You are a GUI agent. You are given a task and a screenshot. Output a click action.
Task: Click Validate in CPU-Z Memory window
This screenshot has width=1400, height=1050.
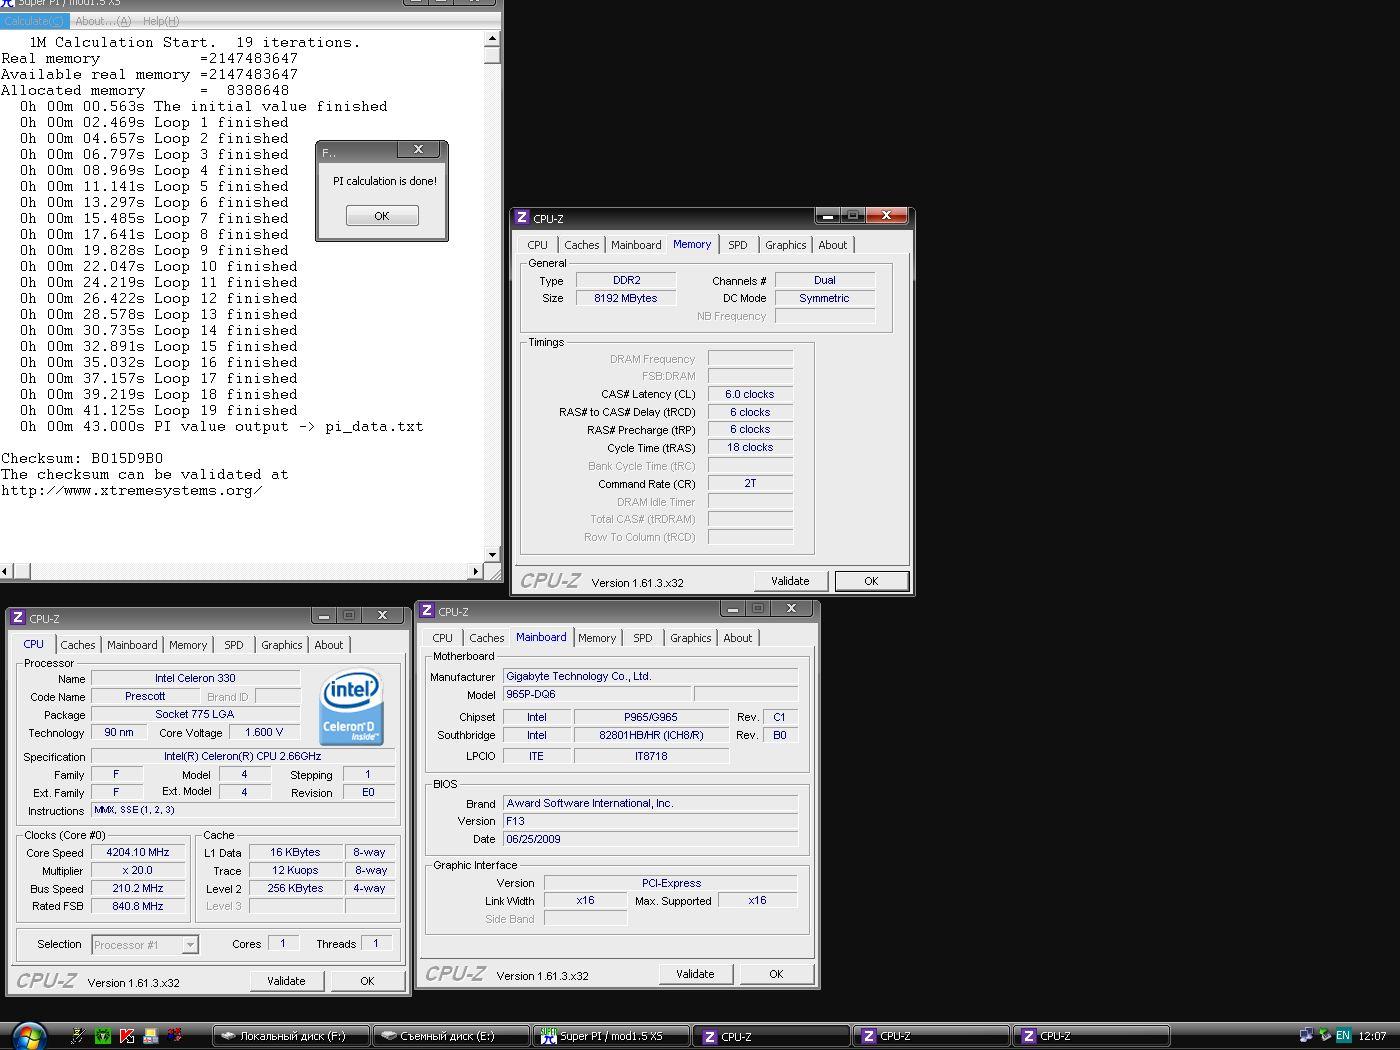(x=790, y=581)
